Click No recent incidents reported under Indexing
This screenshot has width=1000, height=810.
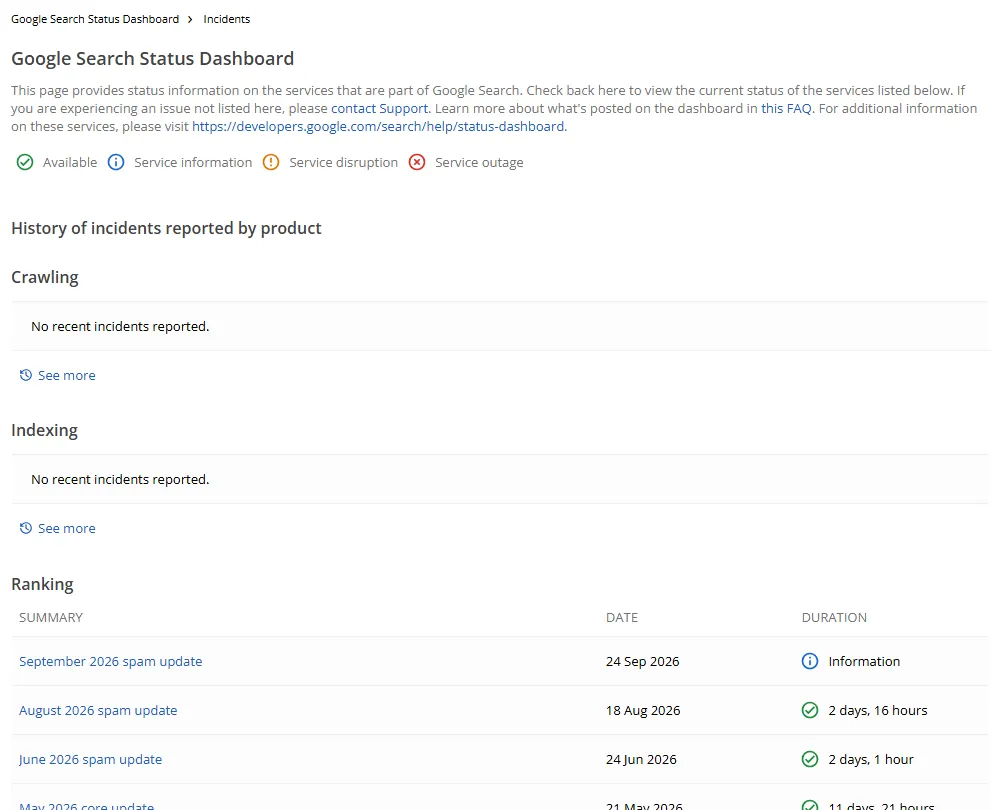pos(120,480)
